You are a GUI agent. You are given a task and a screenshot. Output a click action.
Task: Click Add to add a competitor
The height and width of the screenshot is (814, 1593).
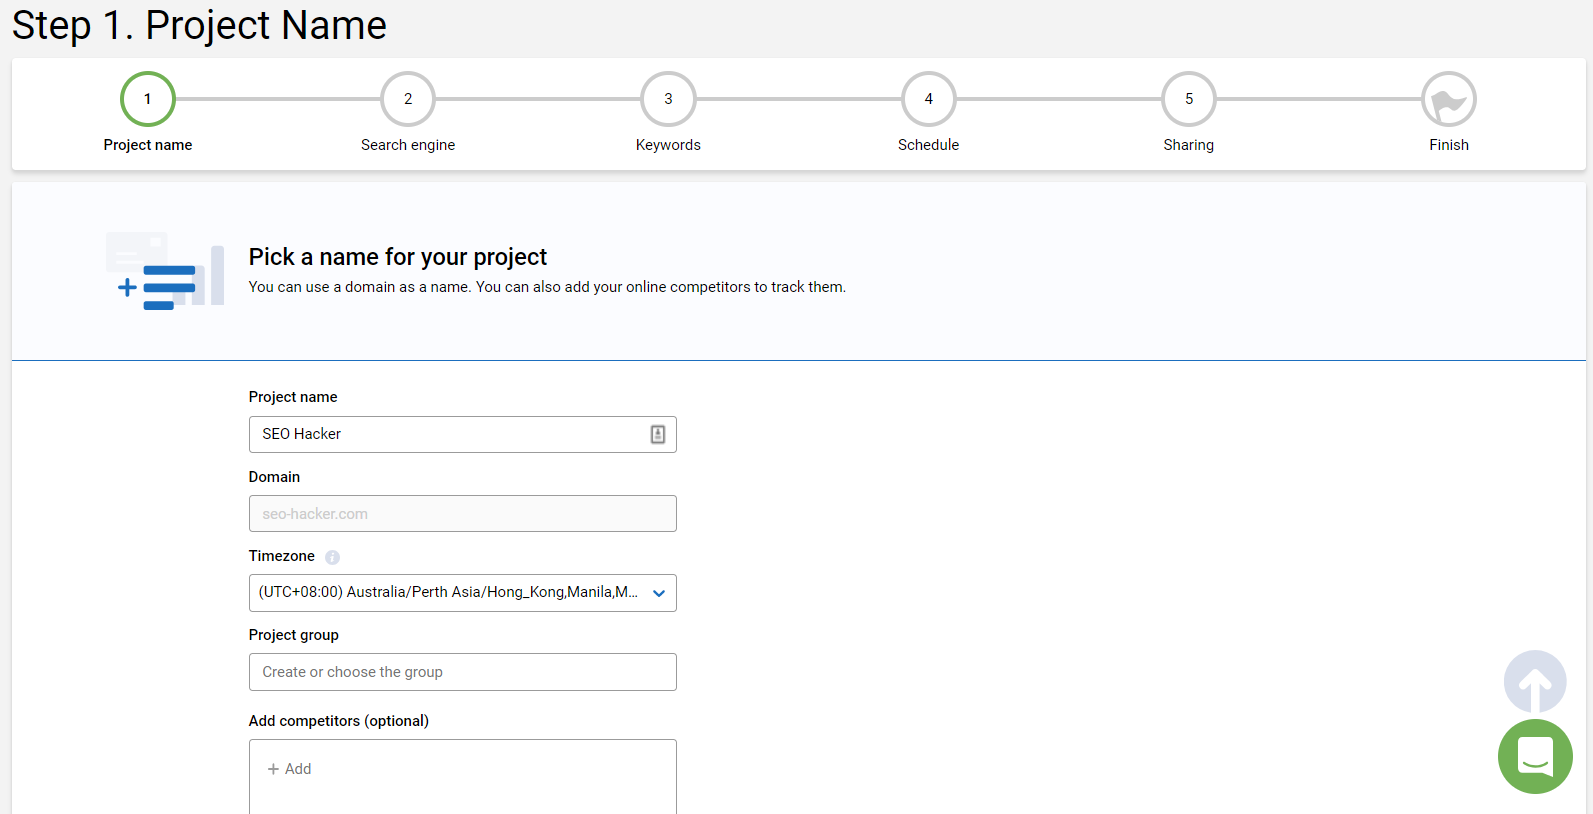click(290, 769)
